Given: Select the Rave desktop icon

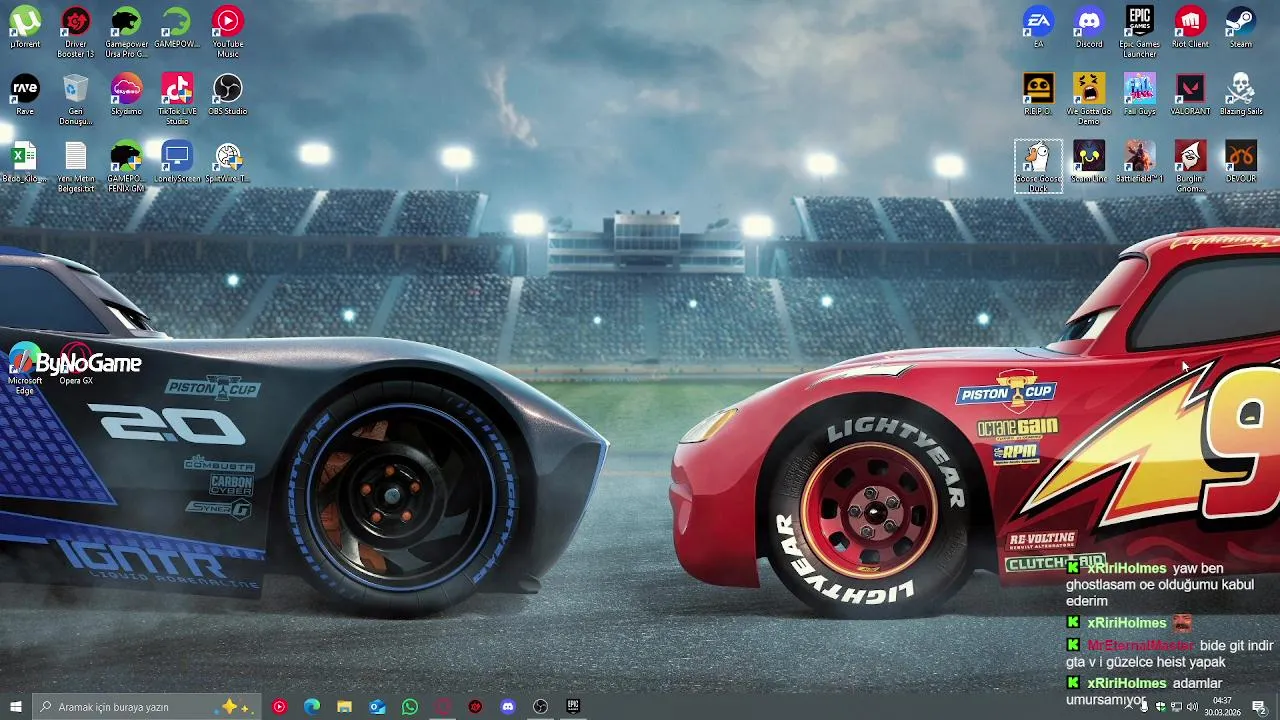Looking at the screenshot, I should tap(25, 95).
